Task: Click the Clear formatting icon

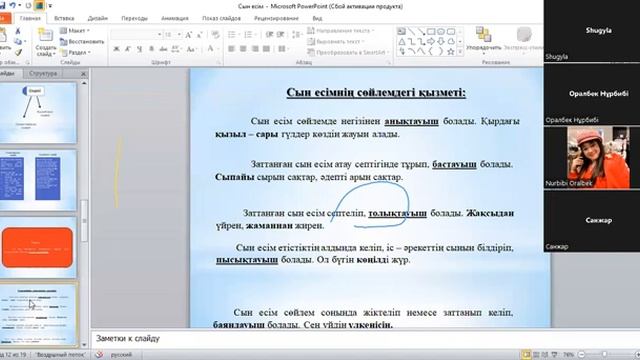Action: pos(215,35)
